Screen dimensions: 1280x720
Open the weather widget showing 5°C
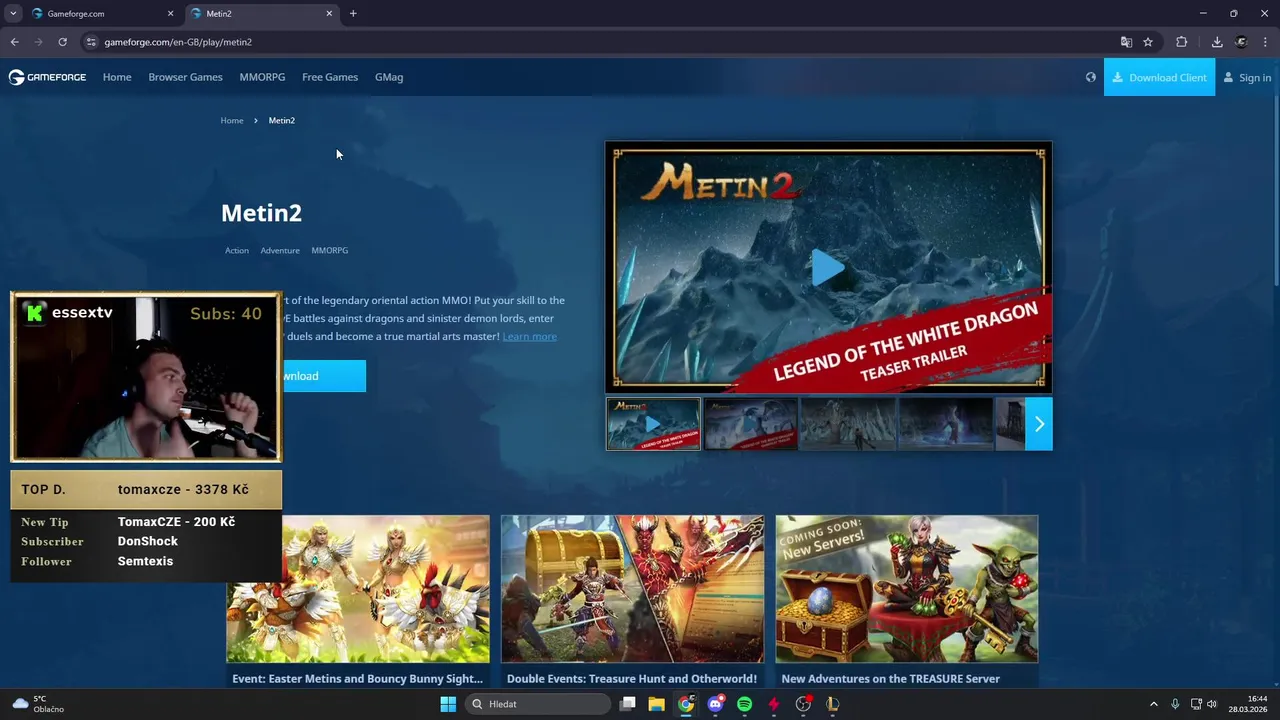tap(38, 704)
